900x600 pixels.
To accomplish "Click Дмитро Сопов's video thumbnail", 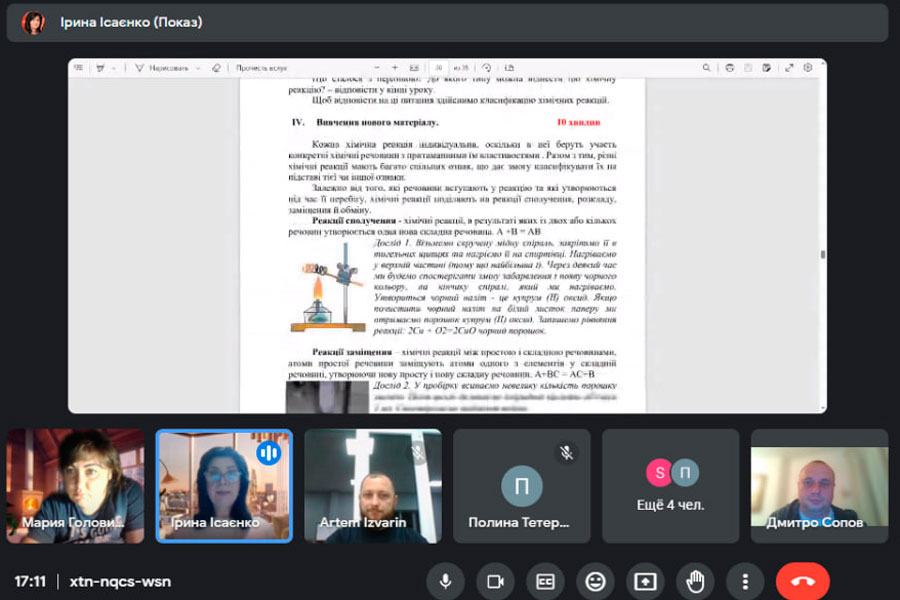I will click(819, 486).
